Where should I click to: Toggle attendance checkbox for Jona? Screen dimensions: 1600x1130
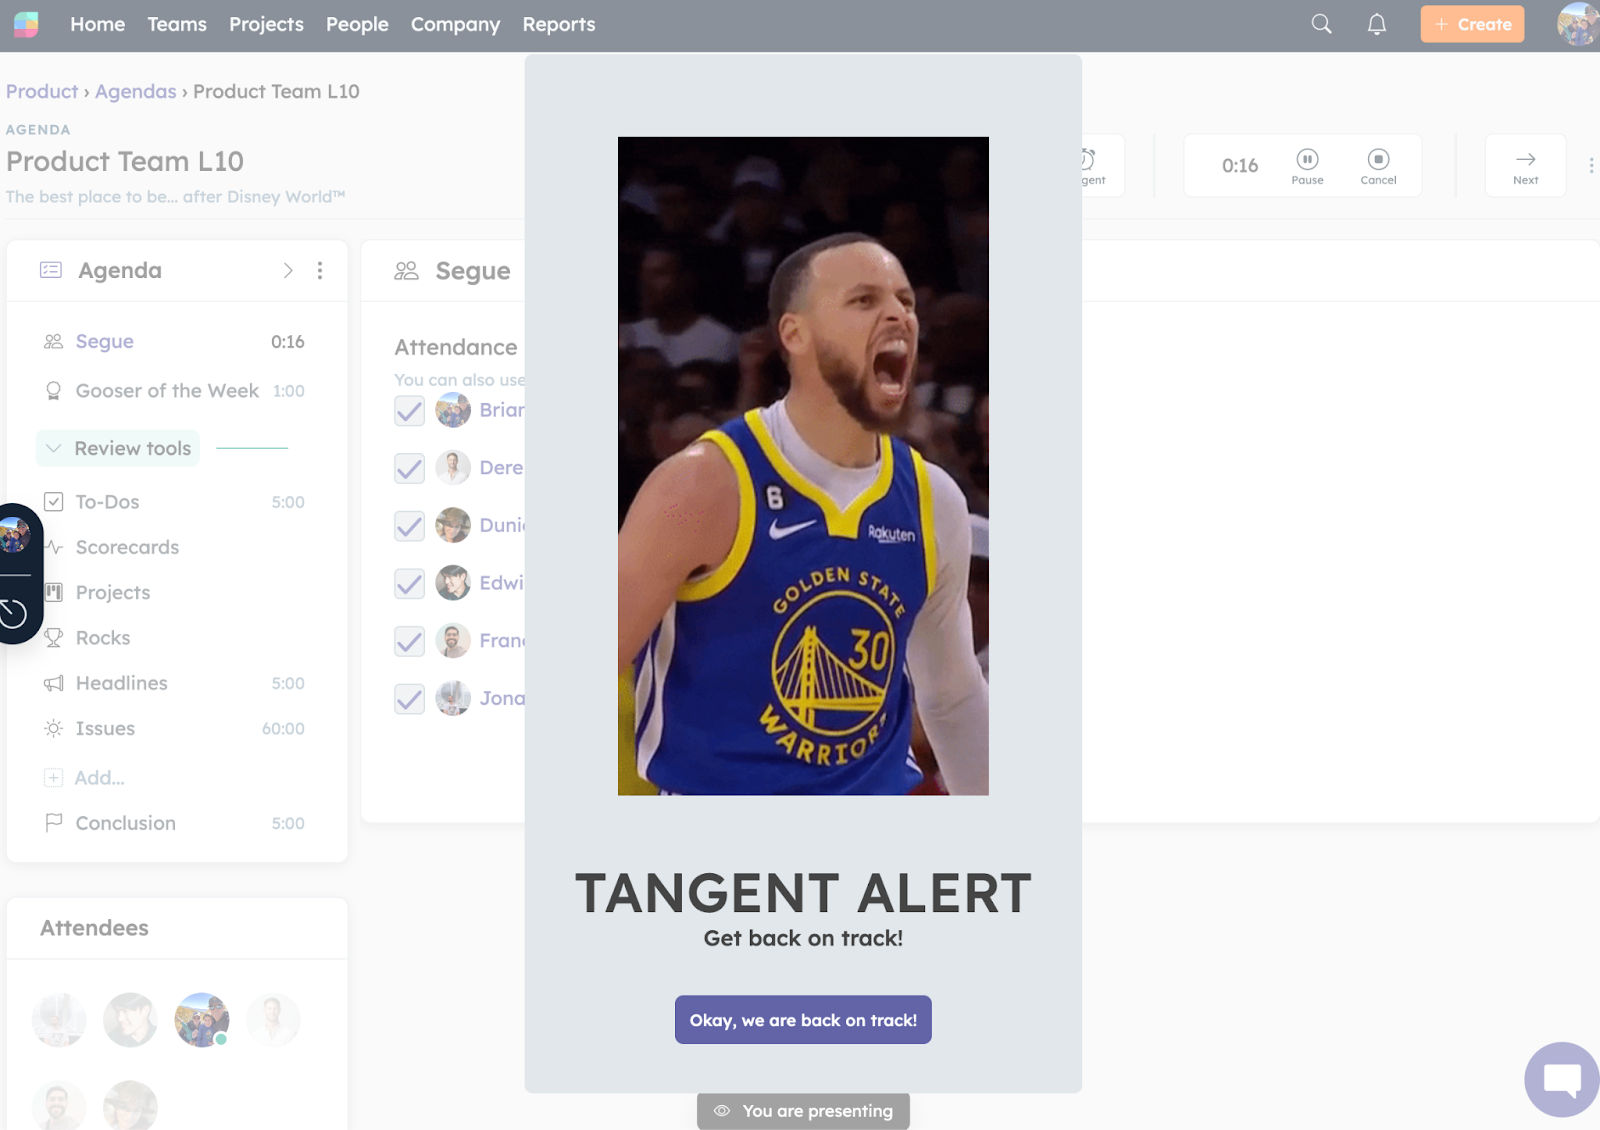pos(409,699)
